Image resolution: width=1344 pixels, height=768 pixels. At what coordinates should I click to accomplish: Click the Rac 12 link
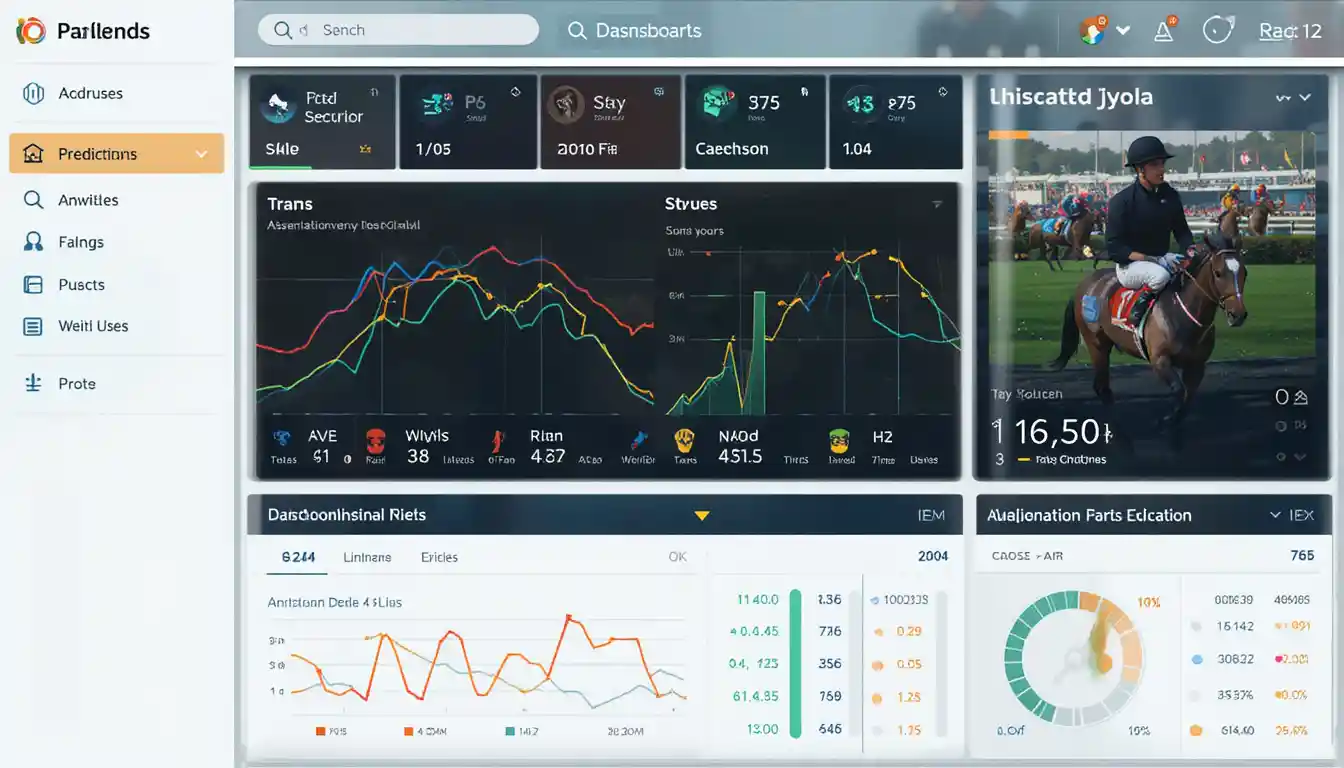click(x=1290, y=31)
